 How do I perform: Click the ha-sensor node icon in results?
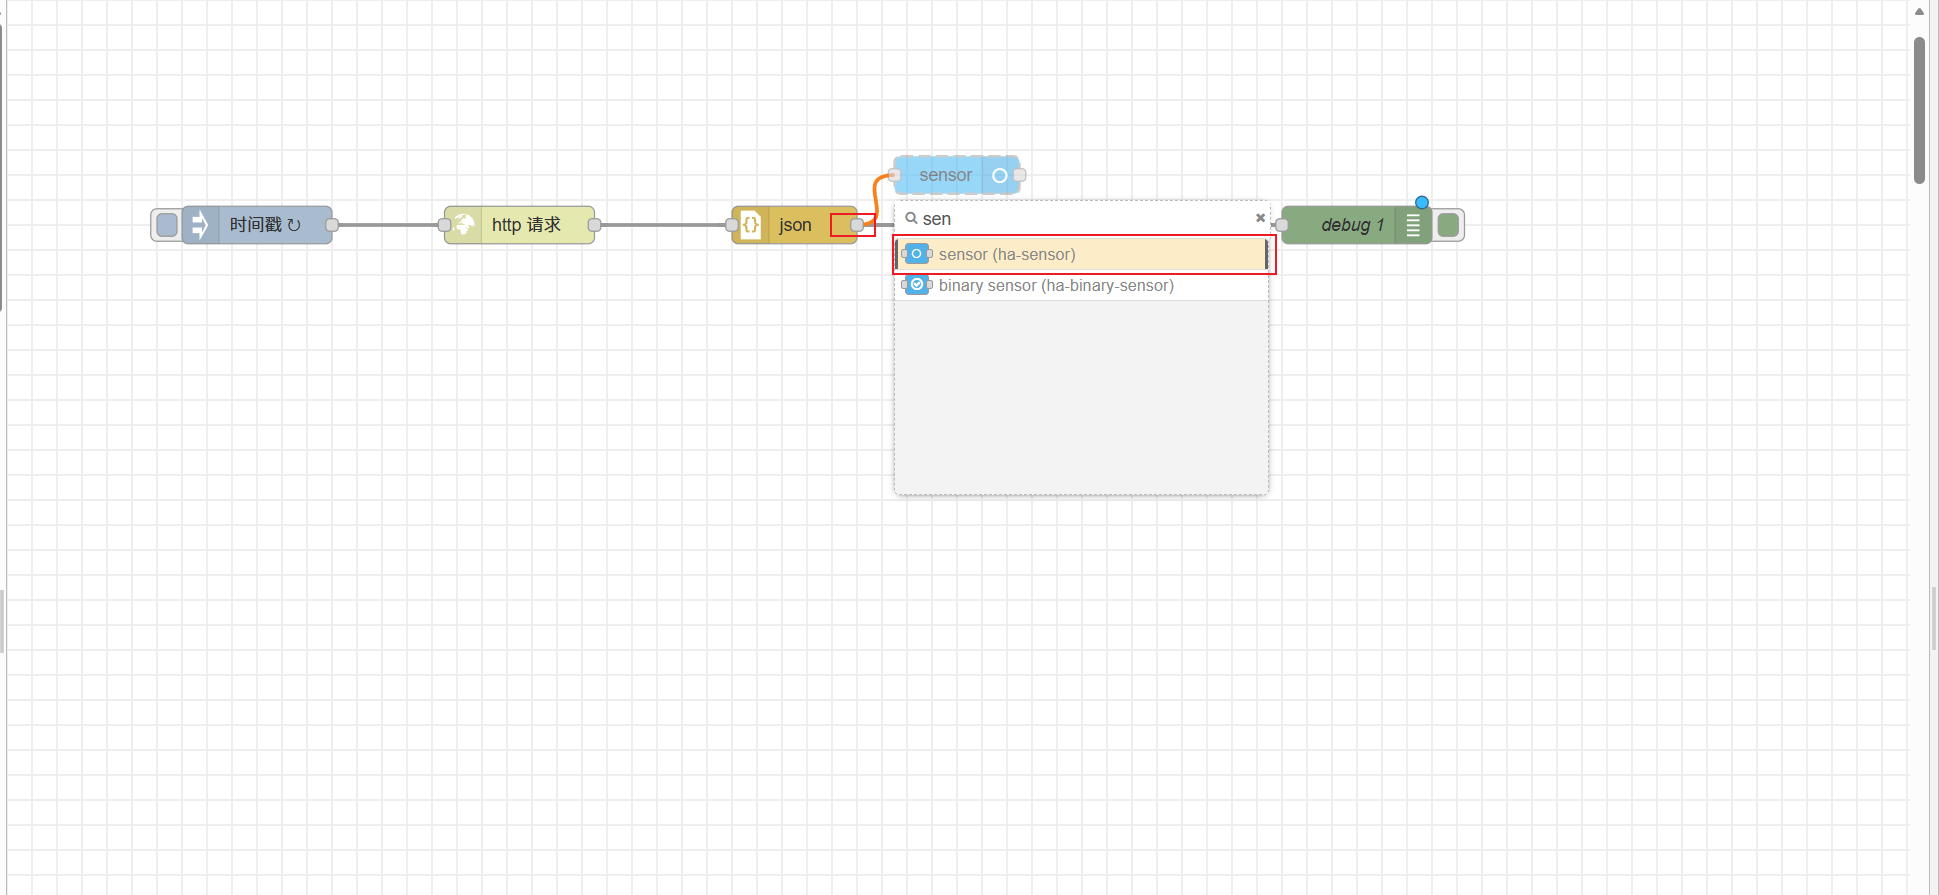(x=917, y=254)
